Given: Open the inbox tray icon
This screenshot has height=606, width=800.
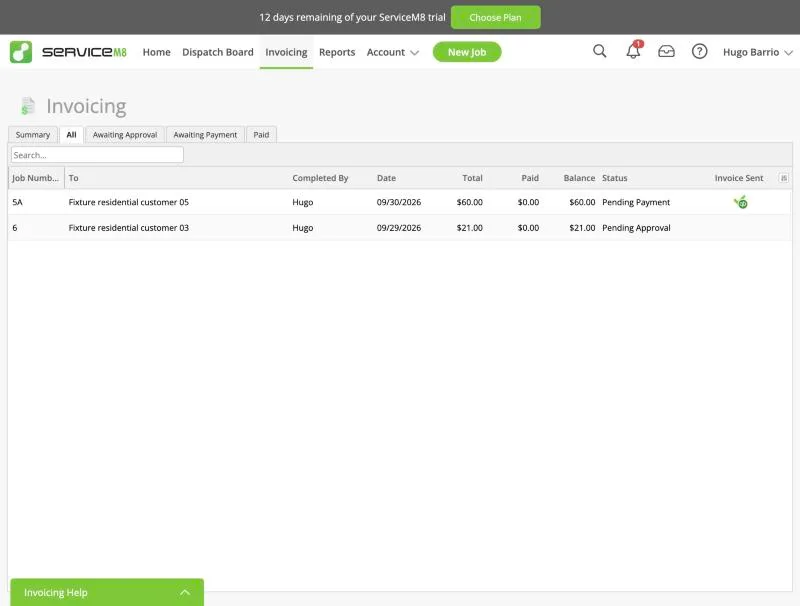Looking at the screenshot, I should click(666, 51).
